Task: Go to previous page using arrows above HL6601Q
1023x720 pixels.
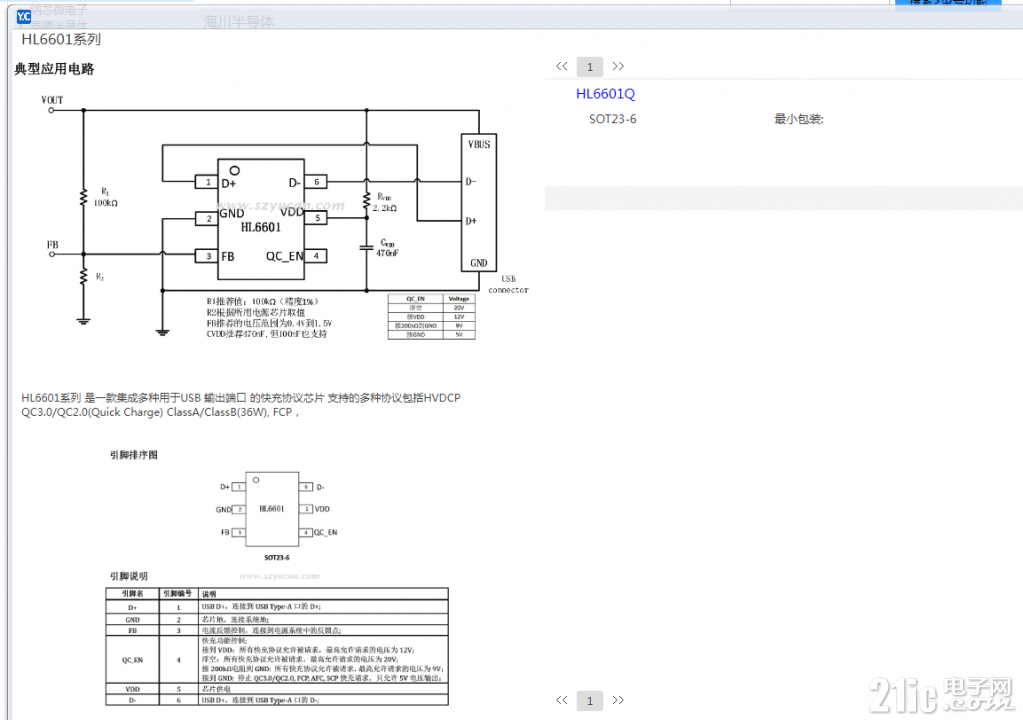Action: (x=562, y=66)
